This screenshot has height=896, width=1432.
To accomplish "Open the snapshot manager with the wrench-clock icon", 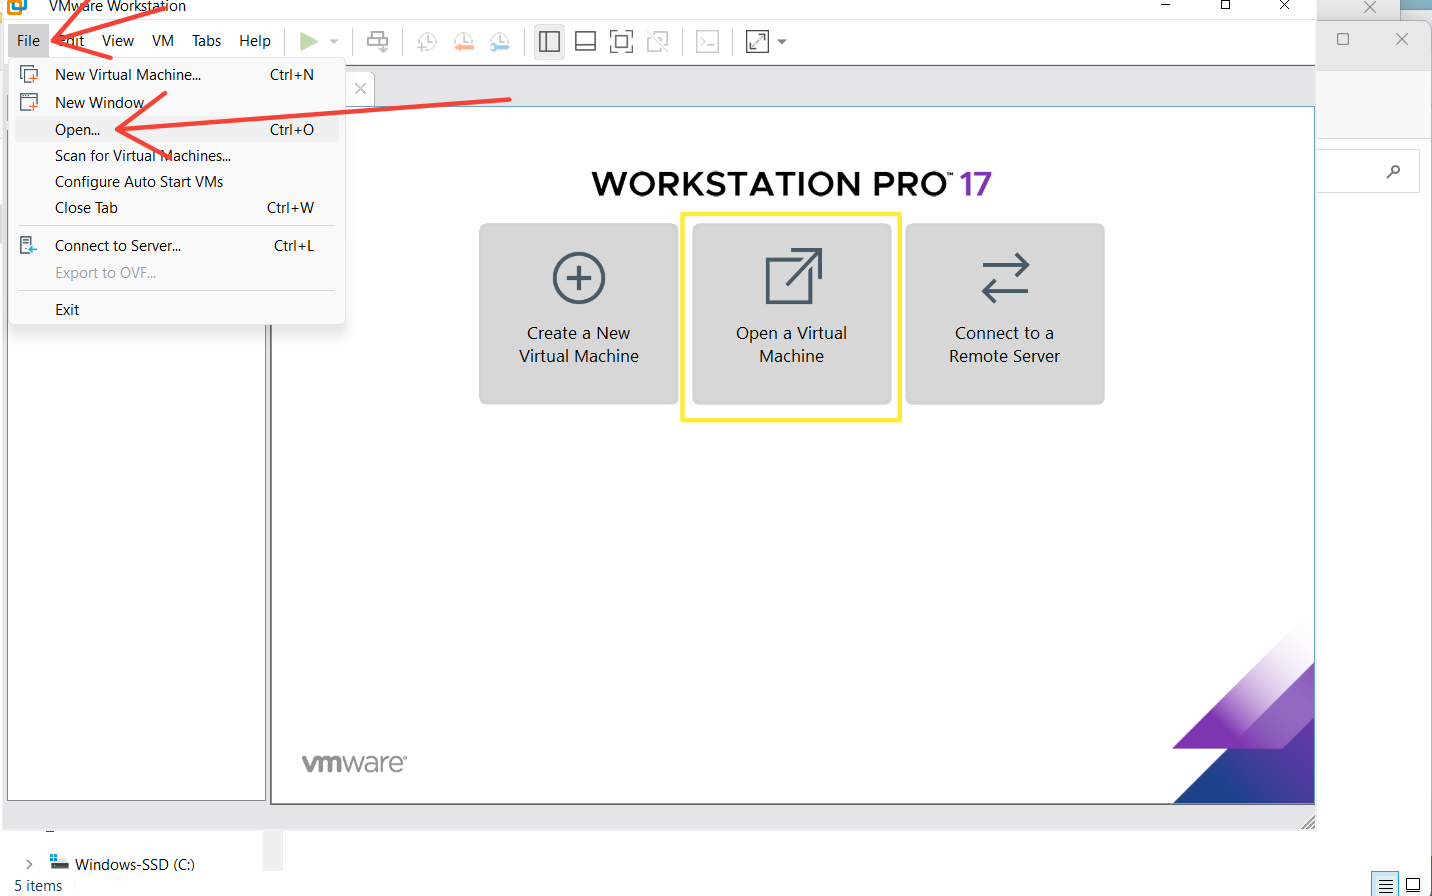I will [x=499, y=41].
